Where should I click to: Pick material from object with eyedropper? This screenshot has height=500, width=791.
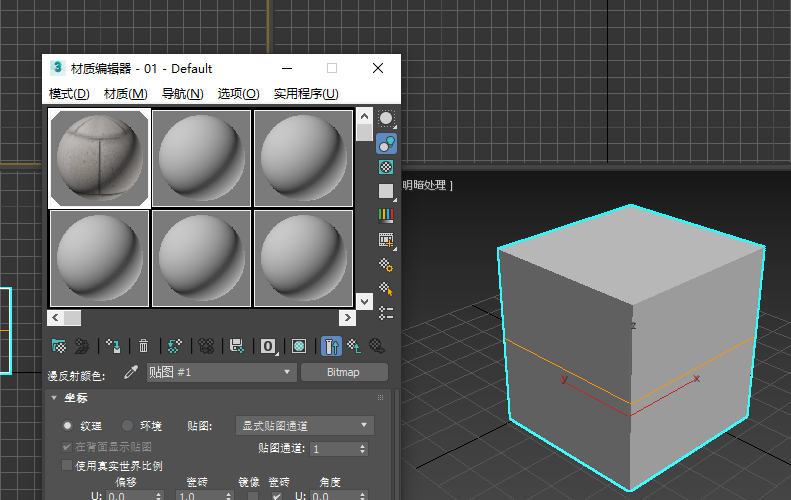tap(129, 372)
